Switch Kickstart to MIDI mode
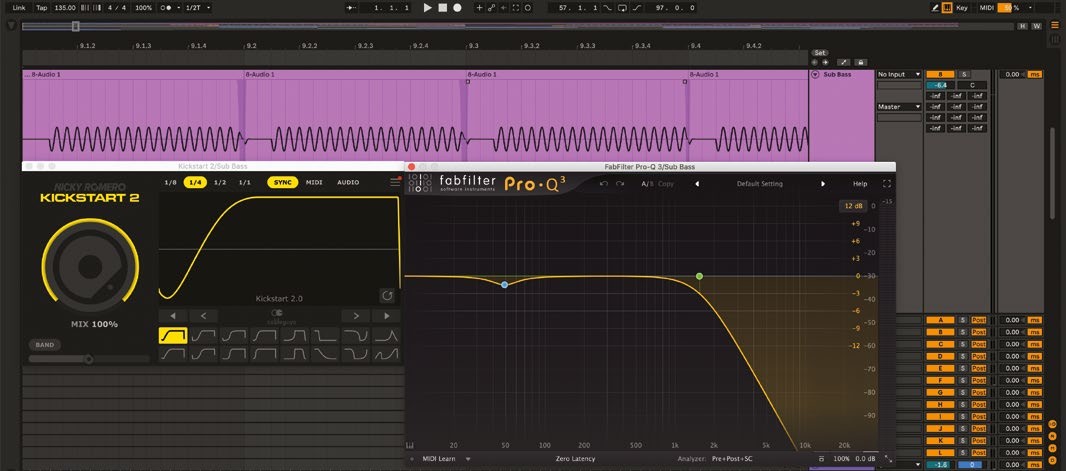The width and height of the screenshot is (1066, 471). coord(314,182)
